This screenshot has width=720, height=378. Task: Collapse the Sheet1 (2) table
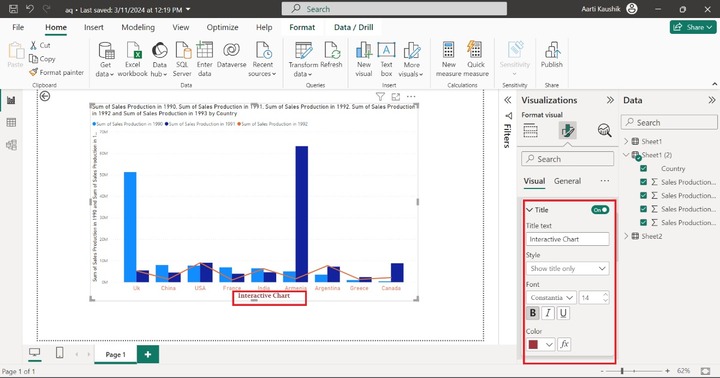coord(626,155)
